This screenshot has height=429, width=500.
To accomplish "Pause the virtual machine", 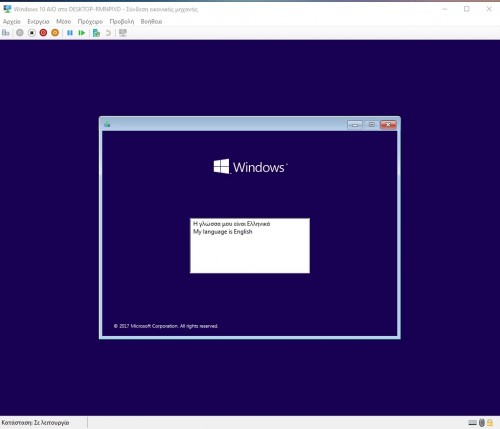I will [70, 33].
